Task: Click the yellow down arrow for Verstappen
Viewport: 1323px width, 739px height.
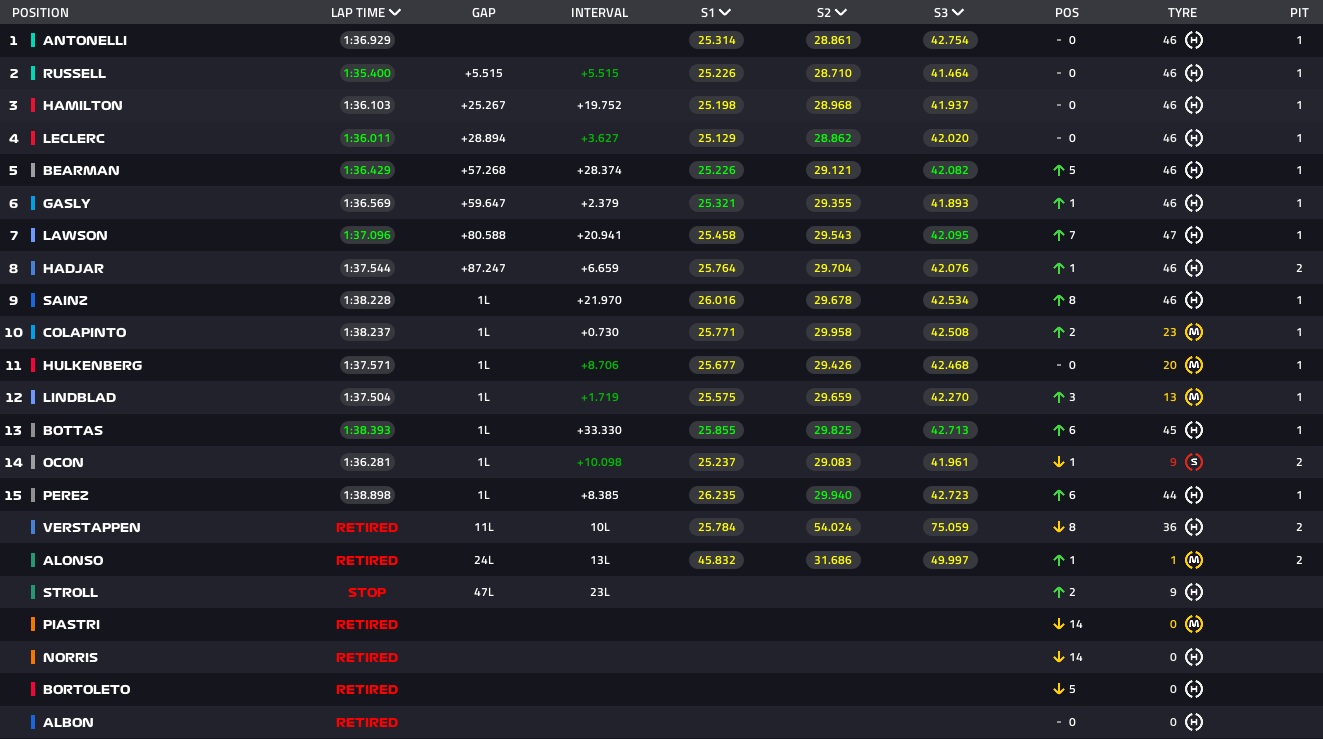Action: (x=1060, y=528)
